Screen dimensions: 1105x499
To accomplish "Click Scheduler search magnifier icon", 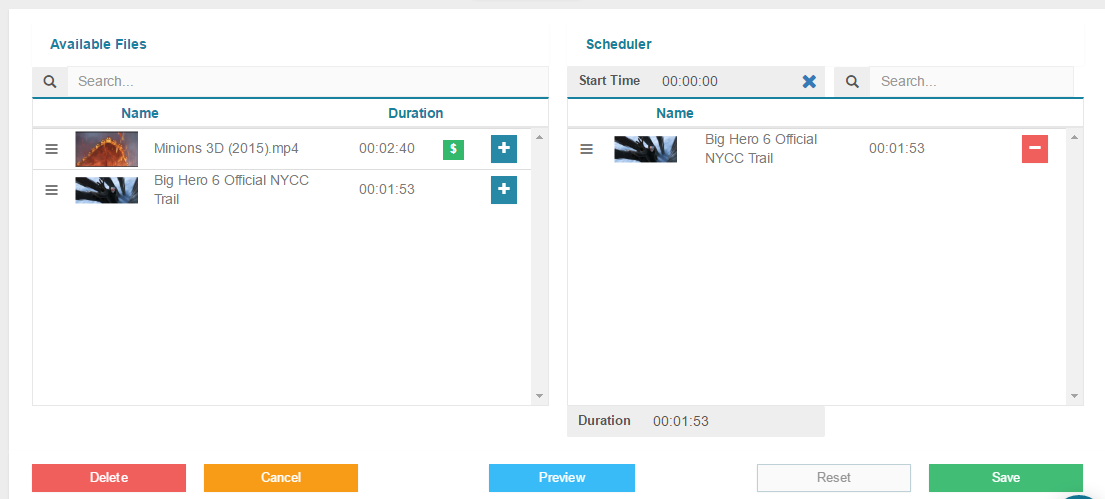I will point(852,82).
